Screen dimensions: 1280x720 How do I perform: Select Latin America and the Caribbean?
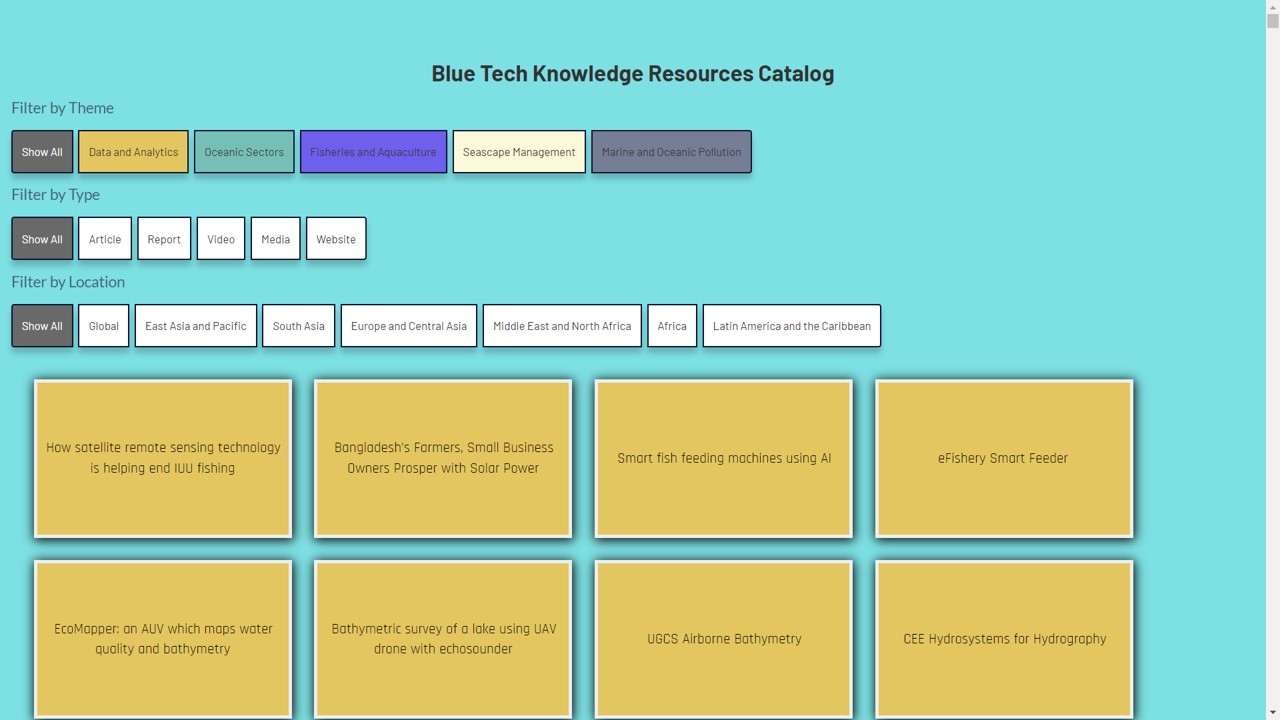(791, 326)
